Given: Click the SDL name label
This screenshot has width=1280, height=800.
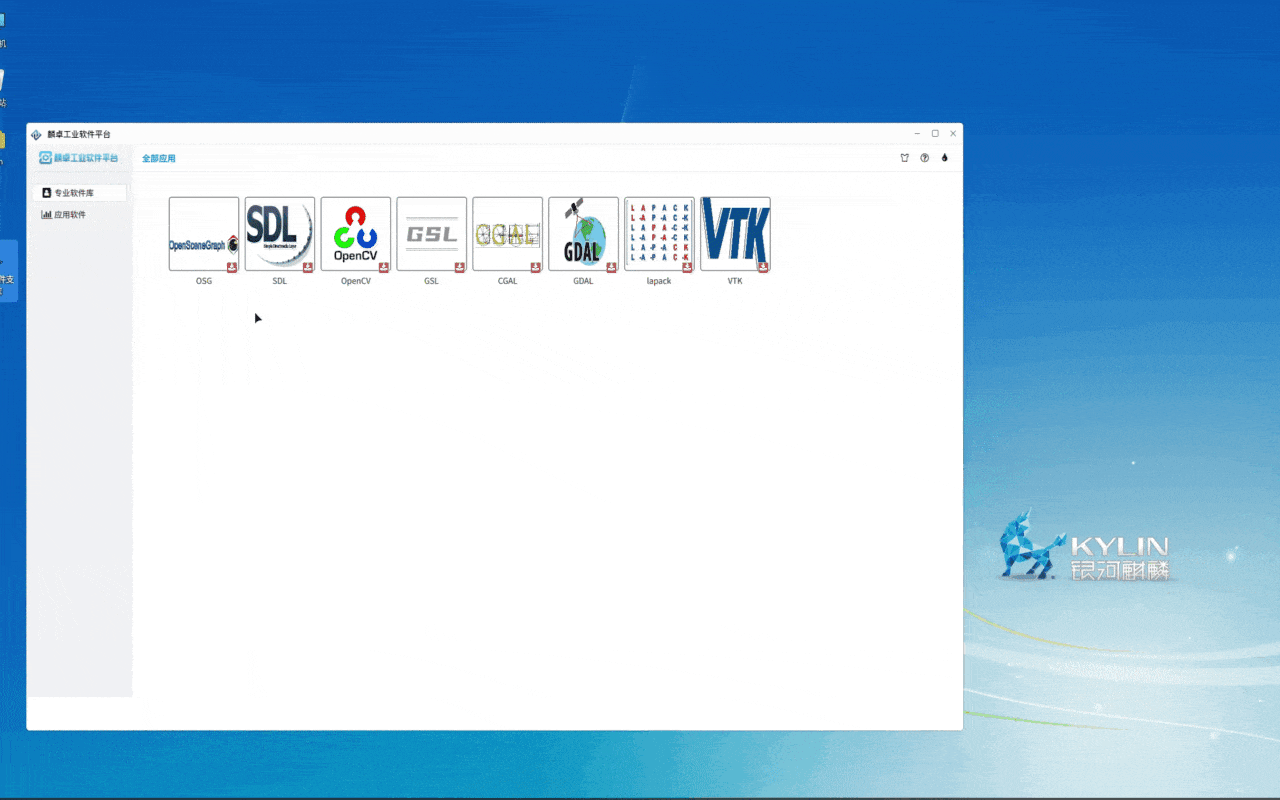Looking at the screenshot, I should 280,281.
